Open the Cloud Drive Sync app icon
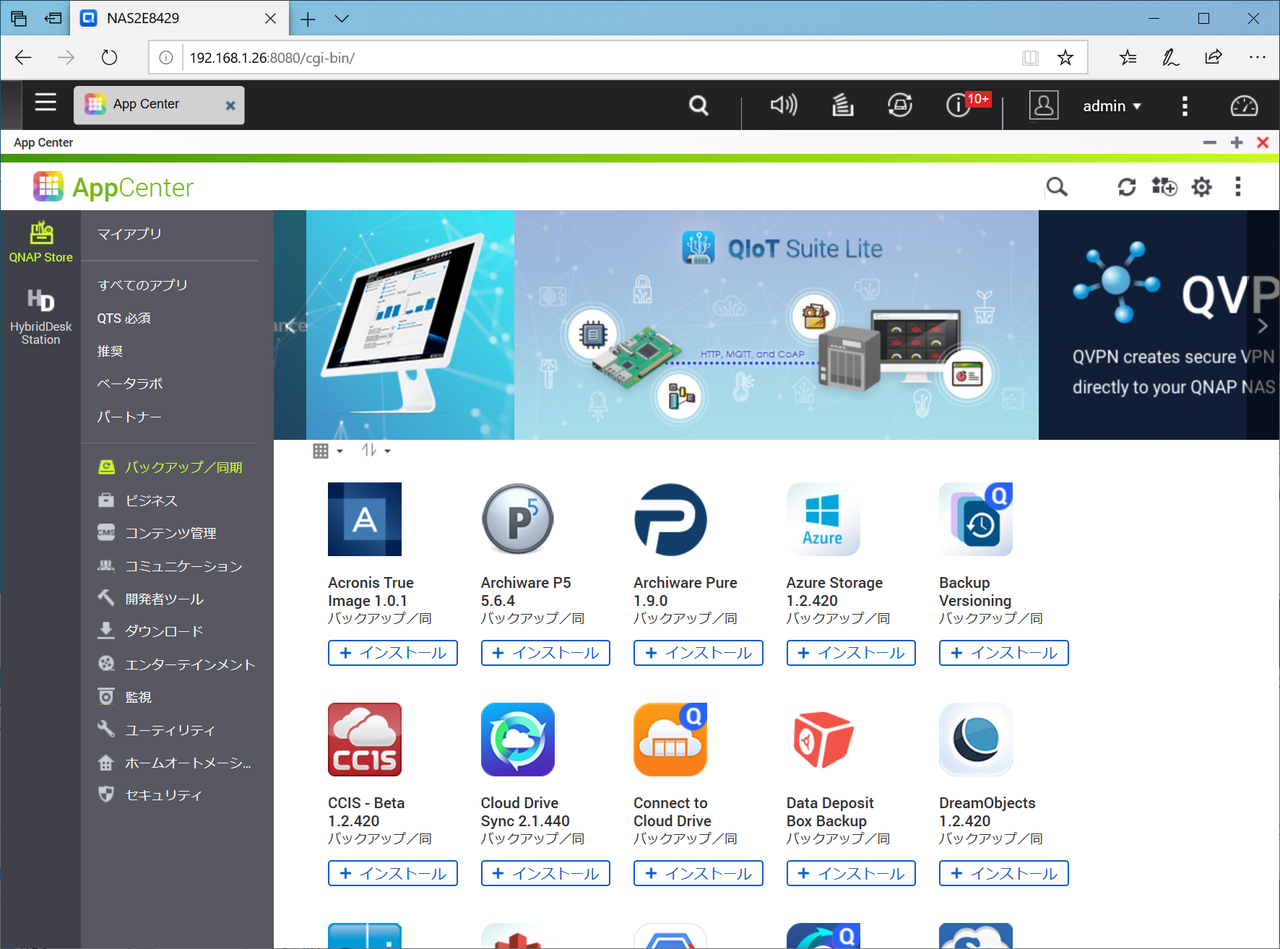This screenshot has height=949, width=1280. tap(518, 739)
